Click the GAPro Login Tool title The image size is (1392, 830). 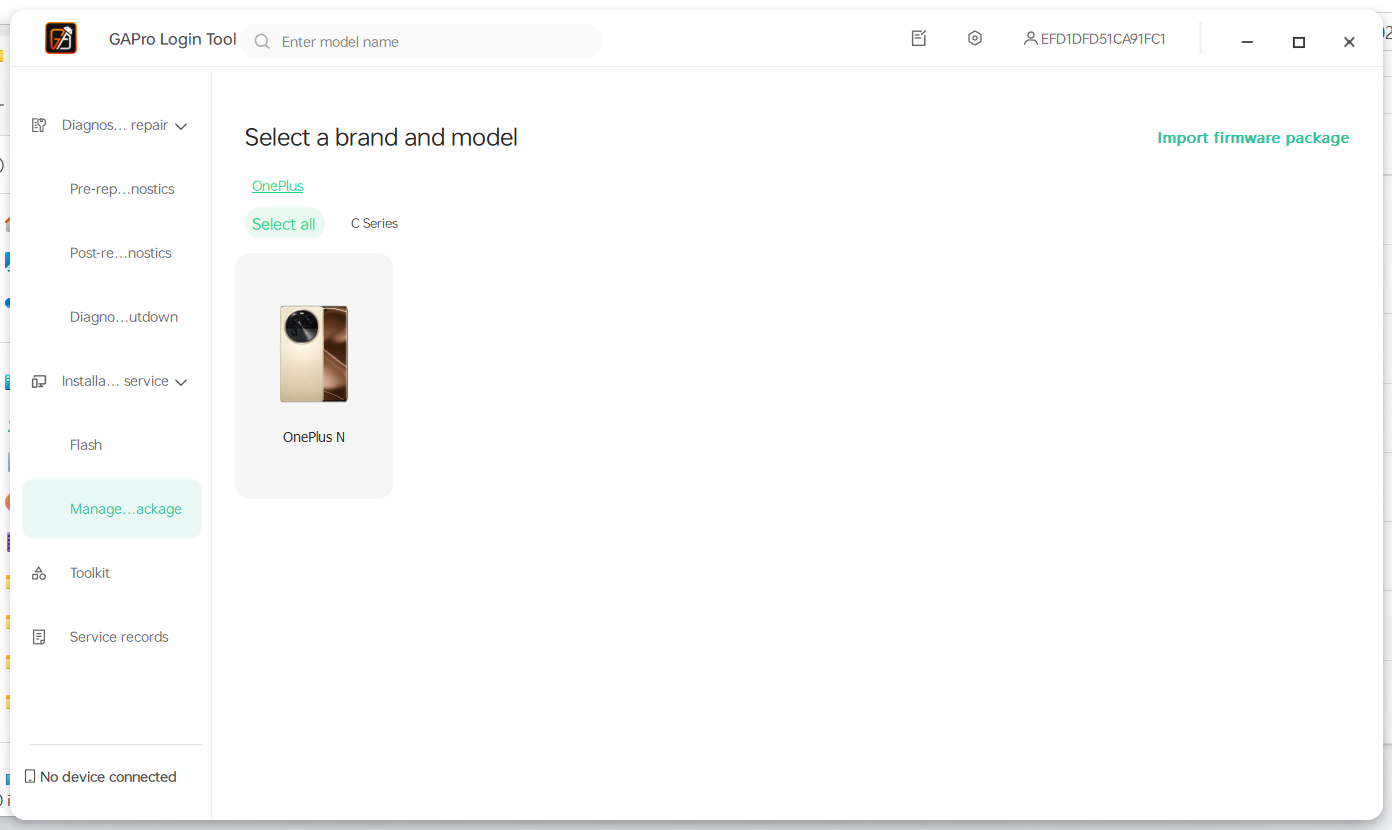click(x=173, y=39)
